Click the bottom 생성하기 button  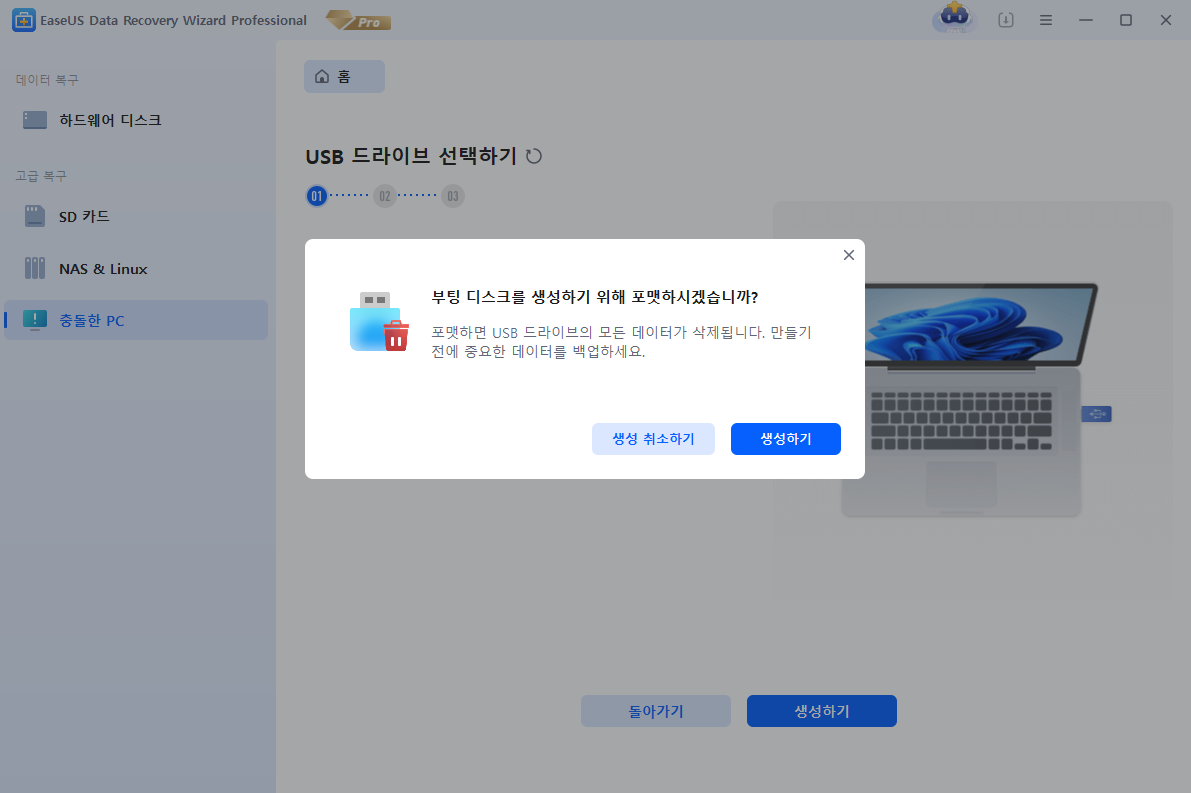pos(822,711)
